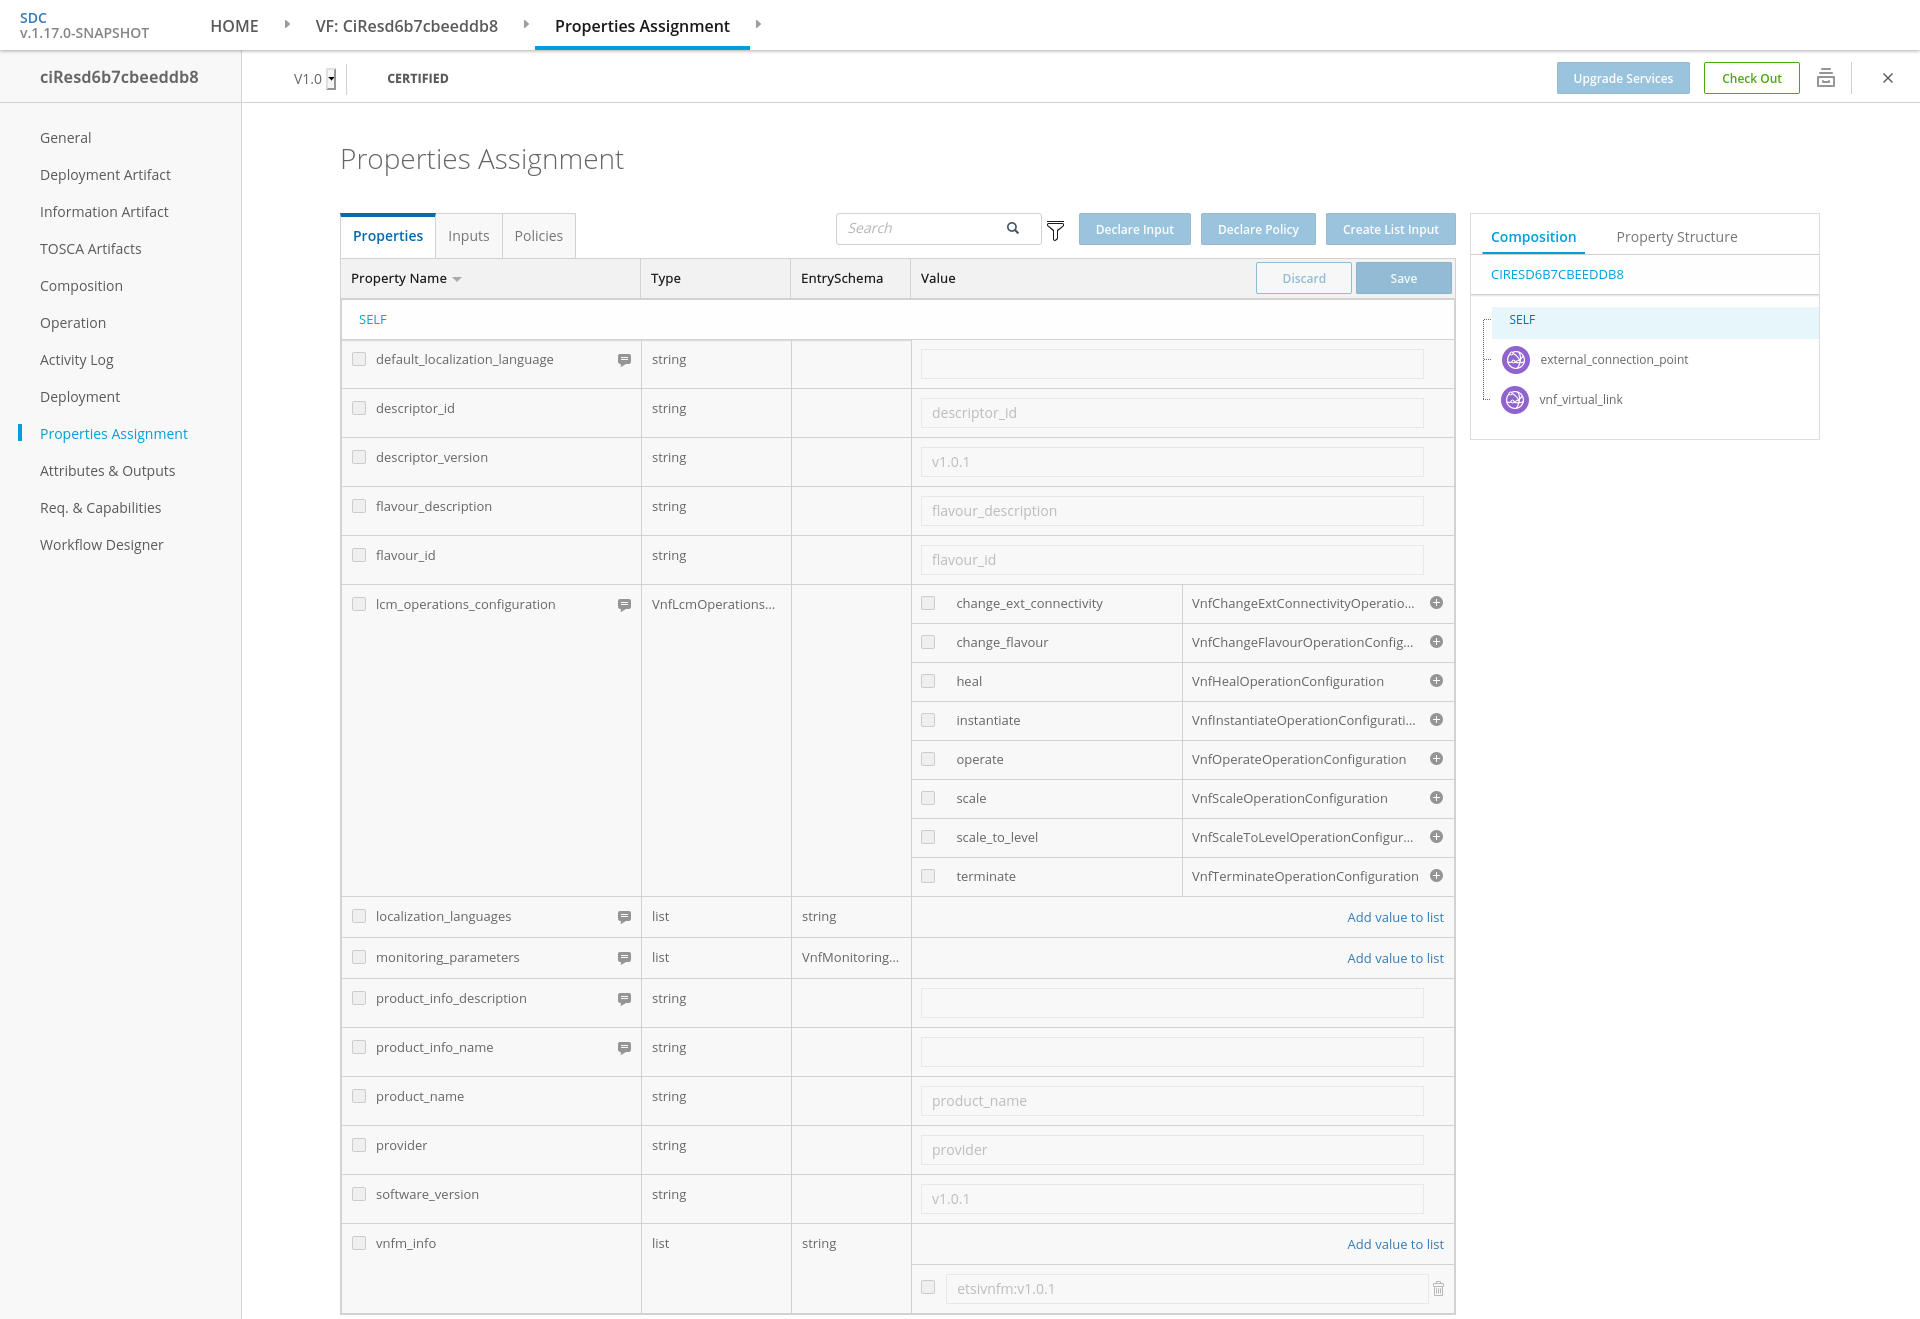
Task: Show description of product_info_description
Action: click(624, 999)
